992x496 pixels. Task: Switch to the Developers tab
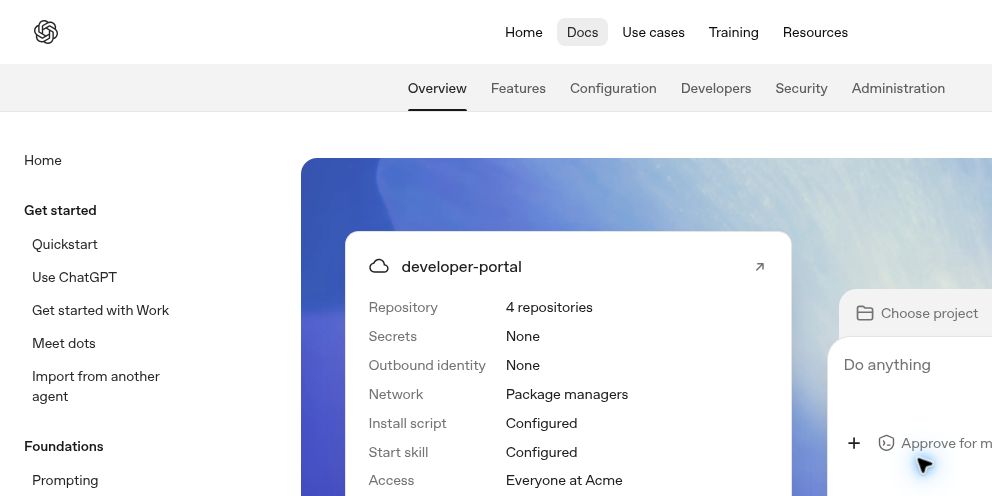716,89
